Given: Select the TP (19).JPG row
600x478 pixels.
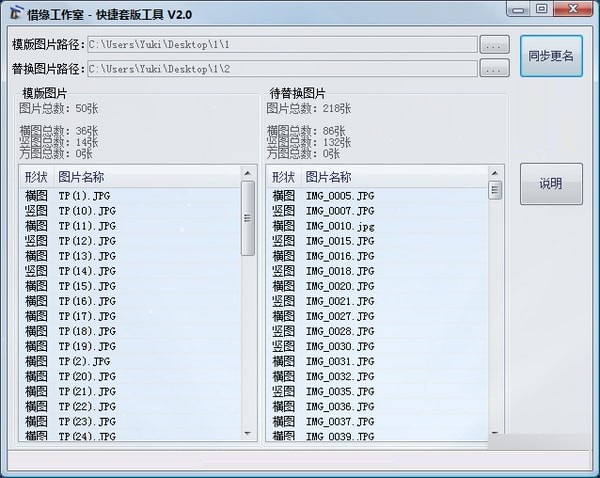Looking at the screenshot, I should click(x=130, y=346).
